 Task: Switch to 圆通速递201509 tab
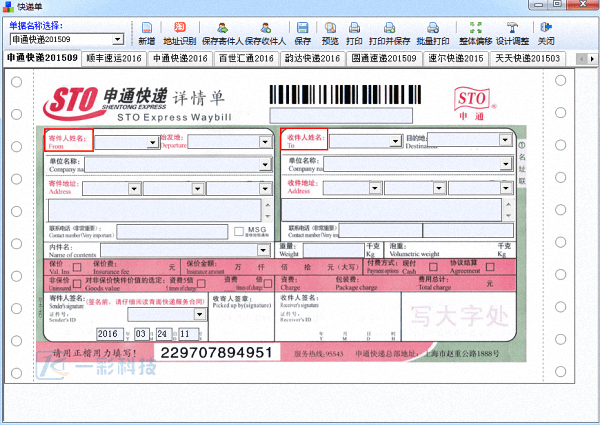point(384,59)
